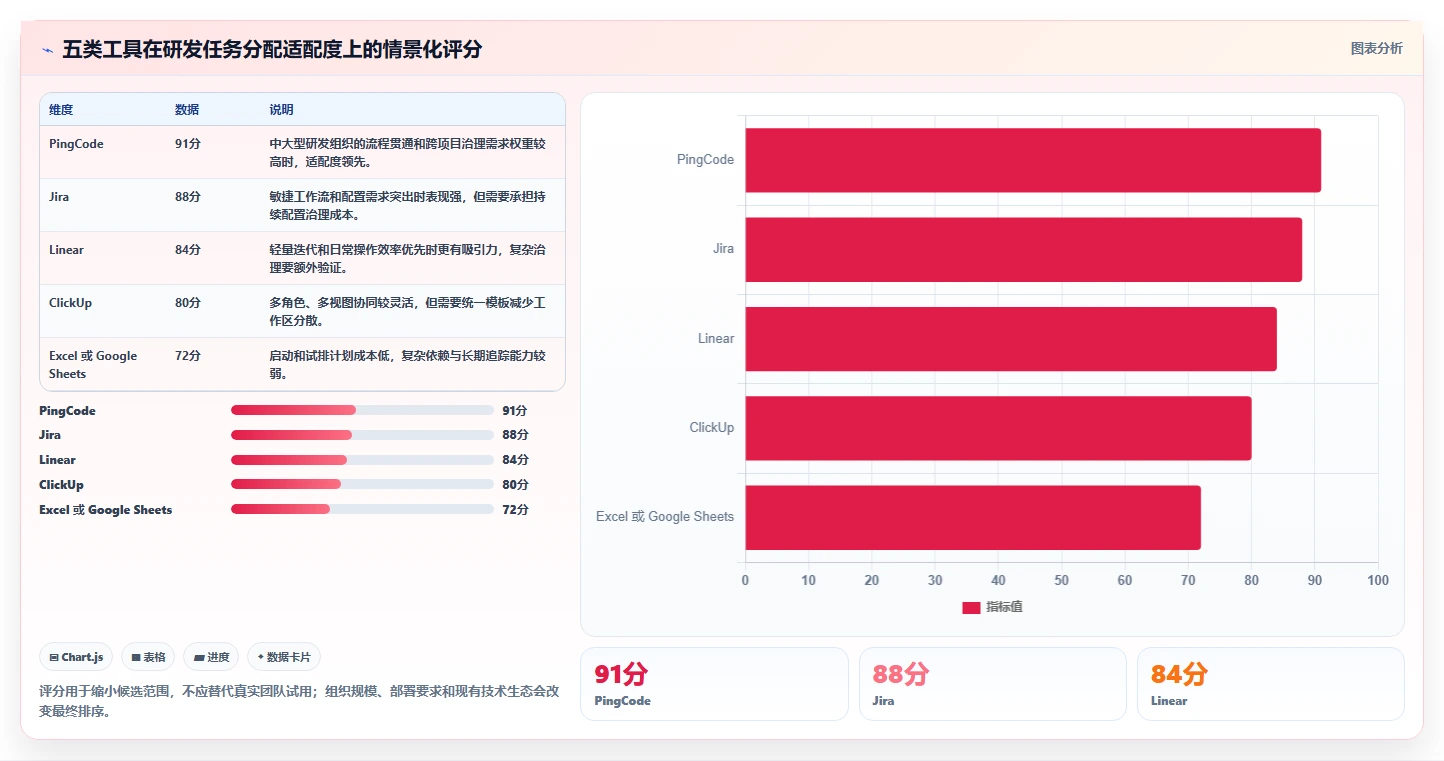
Task: Click the PingCode y-axis label in chart
Action: click(x=705, y=160)
